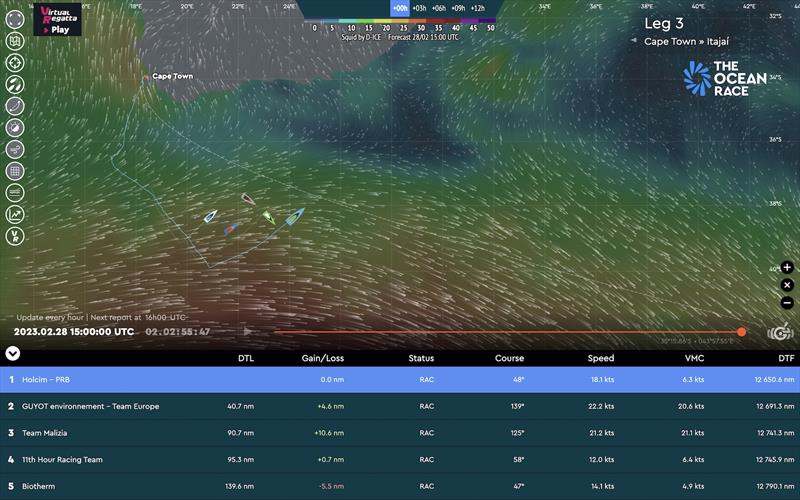Click the globe/3D view icon by timeline
The height and width of the screenshot is (500, 800).
coord(780,333)
